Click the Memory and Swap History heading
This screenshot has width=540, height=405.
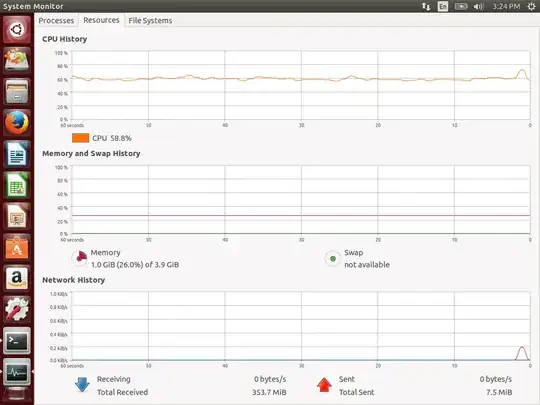tap(91, 153)
